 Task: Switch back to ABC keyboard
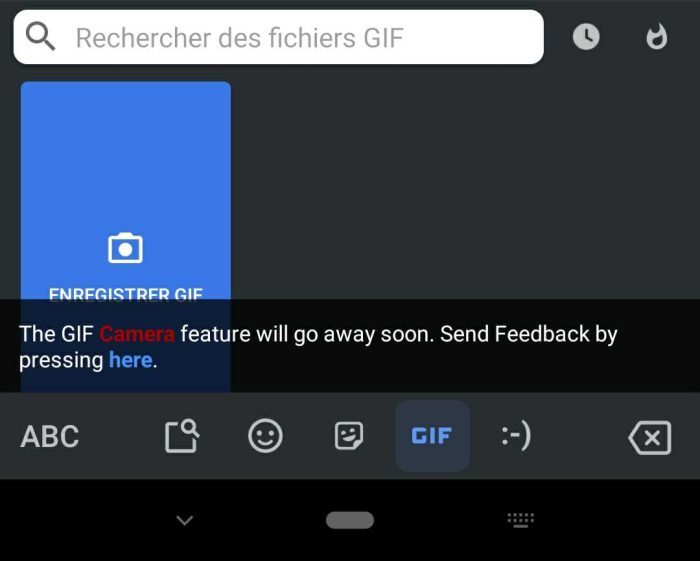coord(50,436)
